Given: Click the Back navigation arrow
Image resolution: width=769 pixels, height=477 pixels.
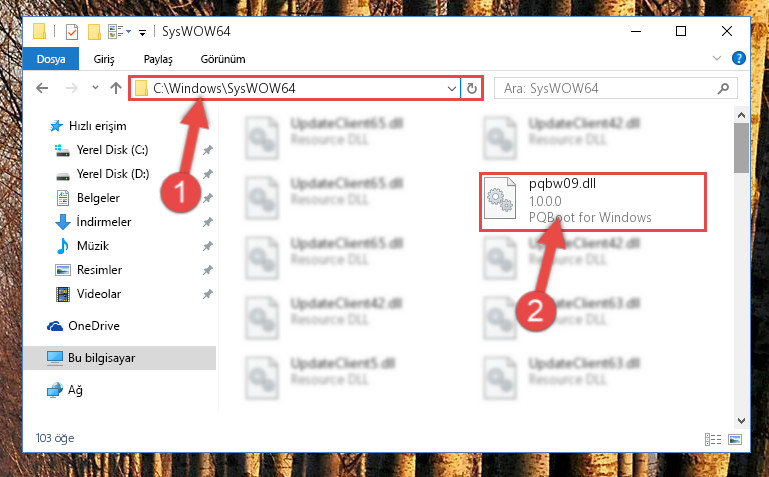Looking at the screenshot, I should (x=42, y=88).
